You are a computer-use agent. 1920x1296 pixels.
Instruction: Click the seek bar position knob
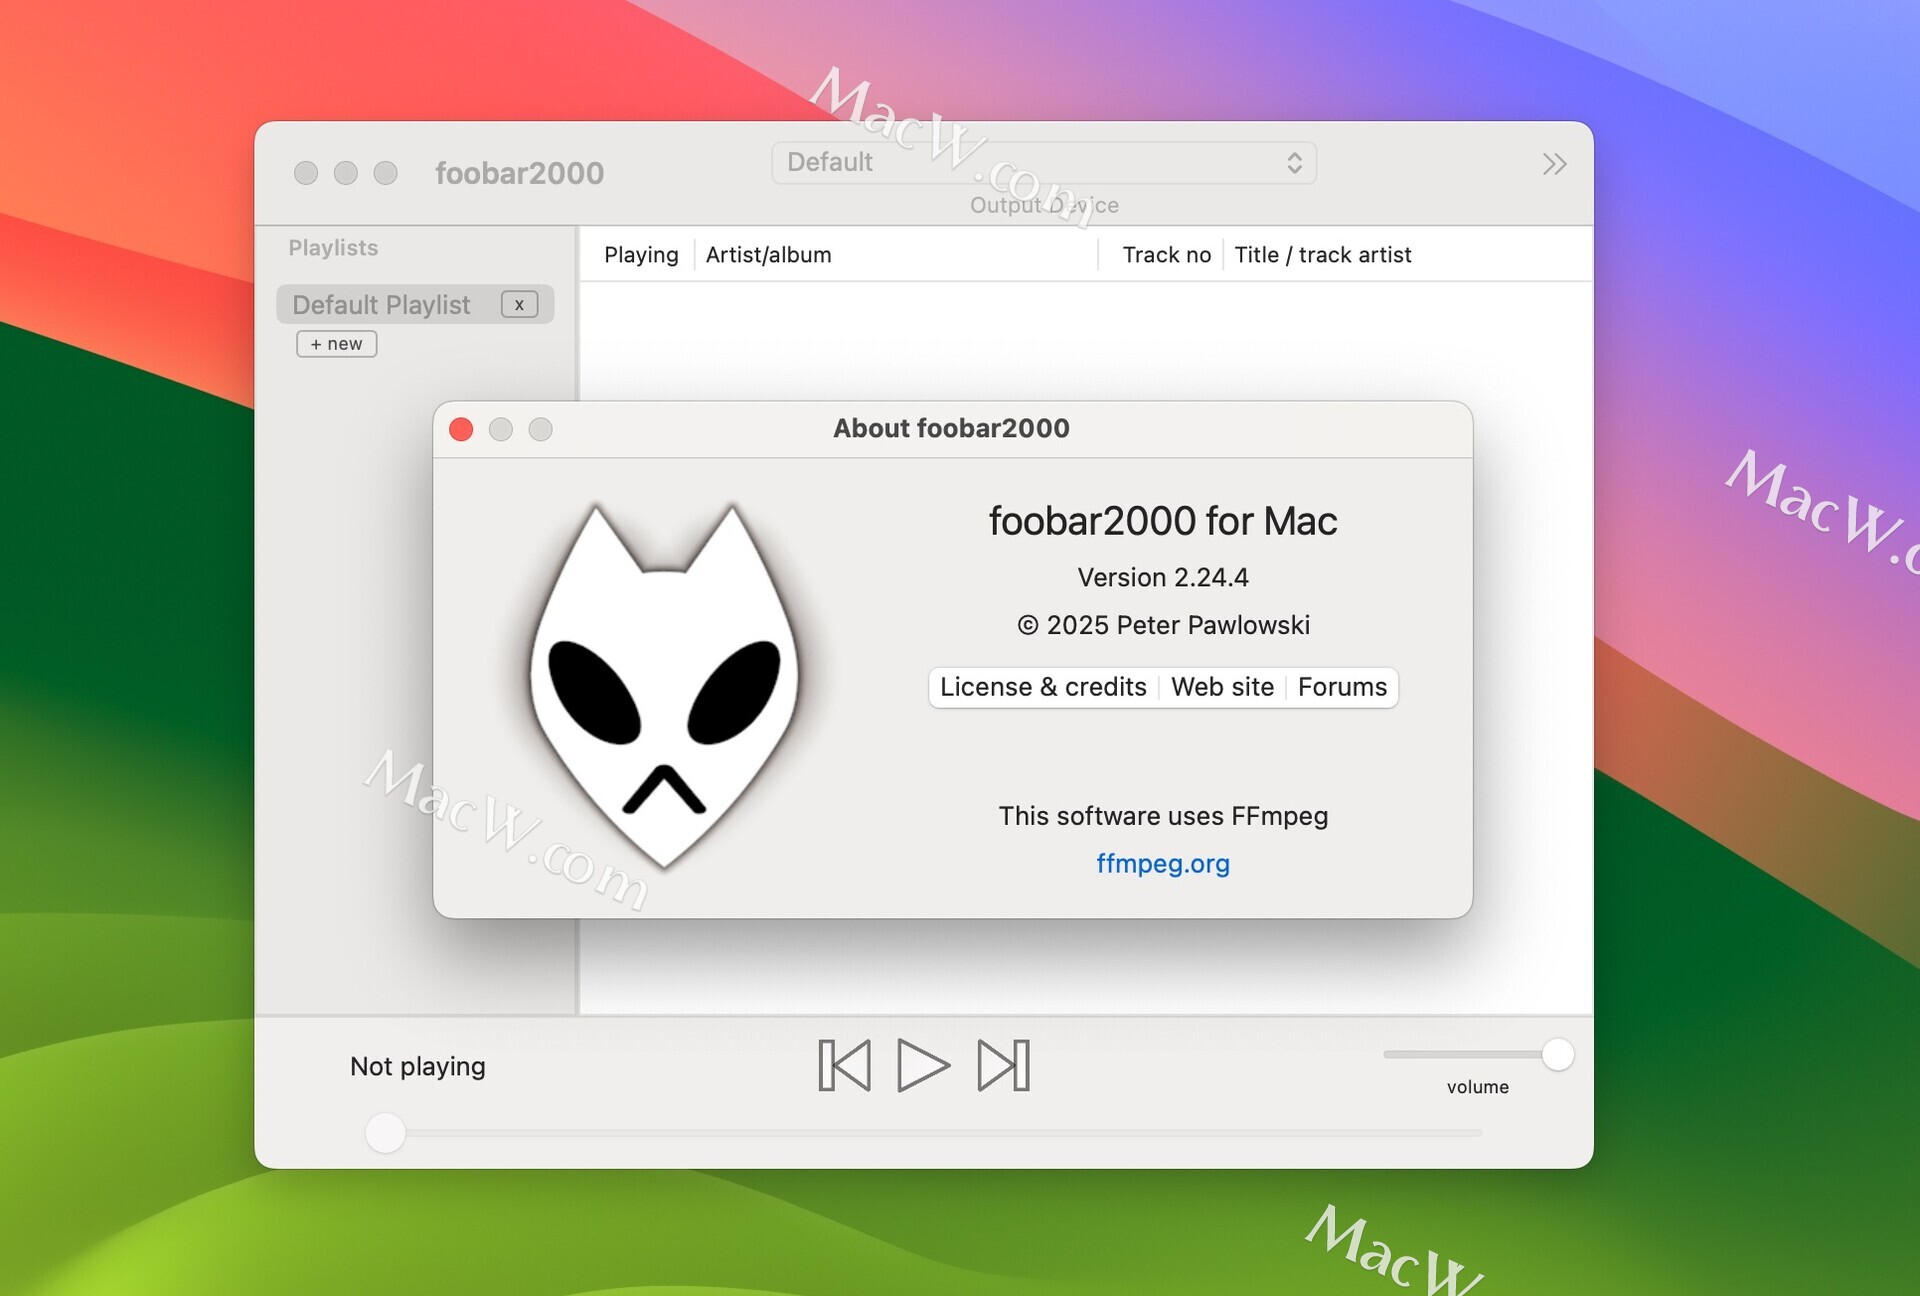click(x=385, y=1133)
